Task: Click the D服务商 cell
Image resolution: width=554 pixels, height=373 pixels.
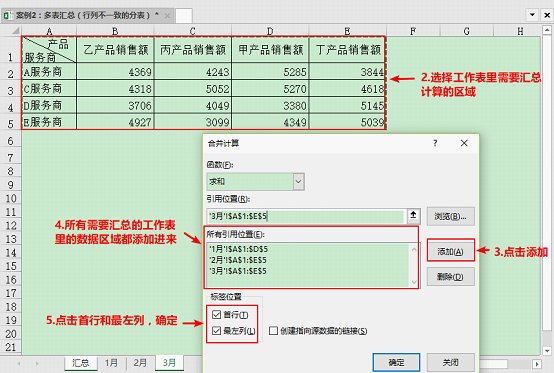Action: tap(49, 105)
